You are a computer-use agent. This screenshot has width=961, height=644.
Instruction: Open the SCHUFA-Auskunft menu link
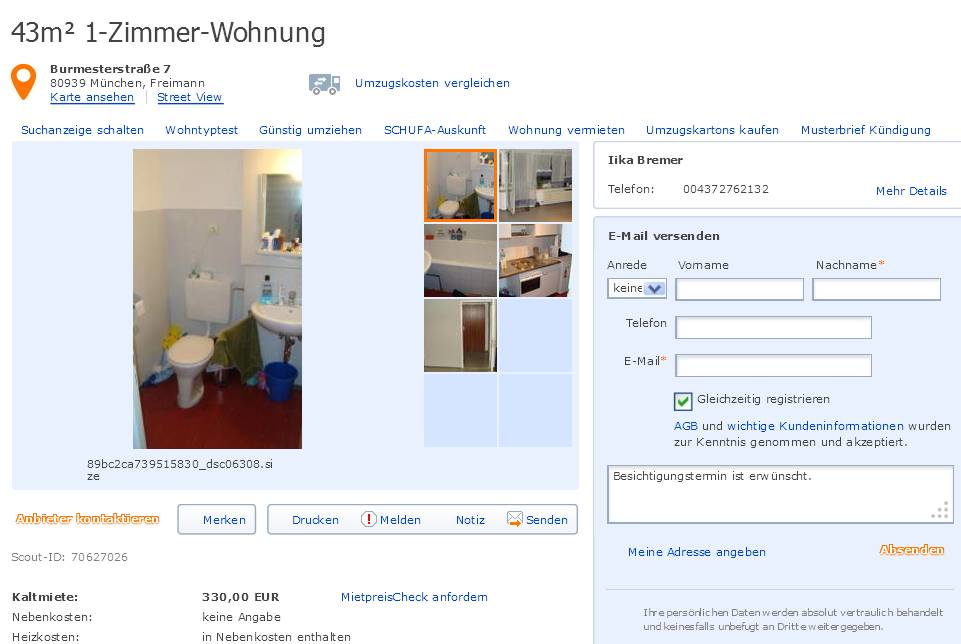[x=435, y=130]
